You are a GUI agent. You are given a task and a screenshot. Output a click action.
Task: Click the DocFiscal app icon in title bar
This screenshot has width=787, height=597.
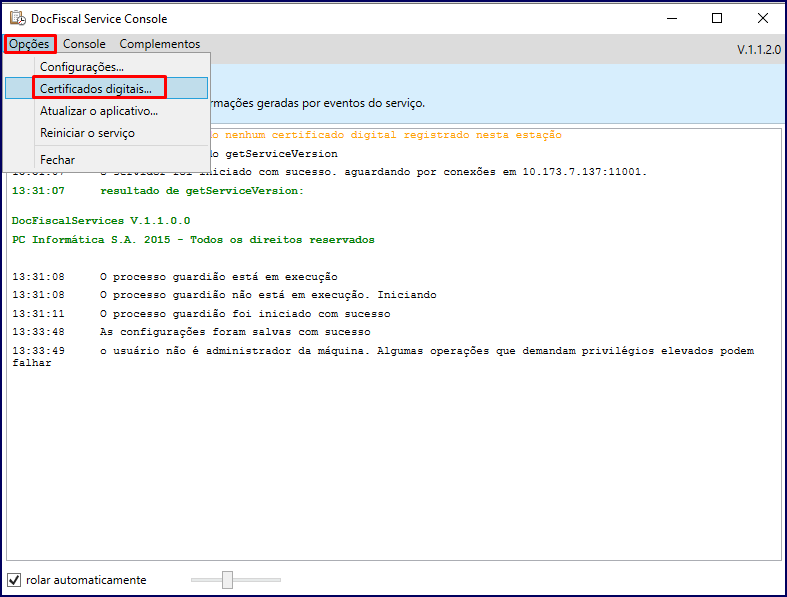click(x=18, y=18)
